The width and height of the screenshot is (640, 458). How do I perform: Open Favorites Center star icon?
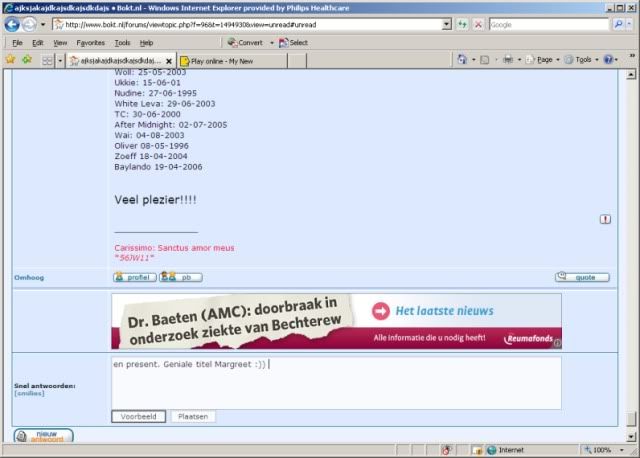[11, 60]
